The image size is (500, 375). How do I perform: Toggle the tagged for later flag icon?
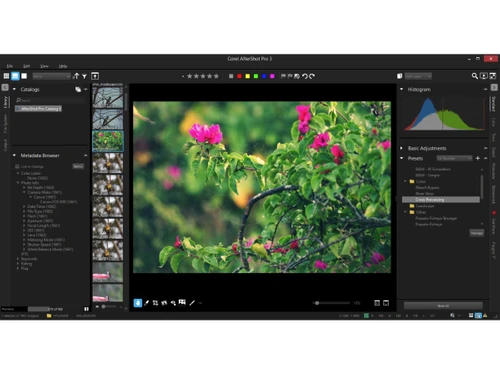coord(297,76)
